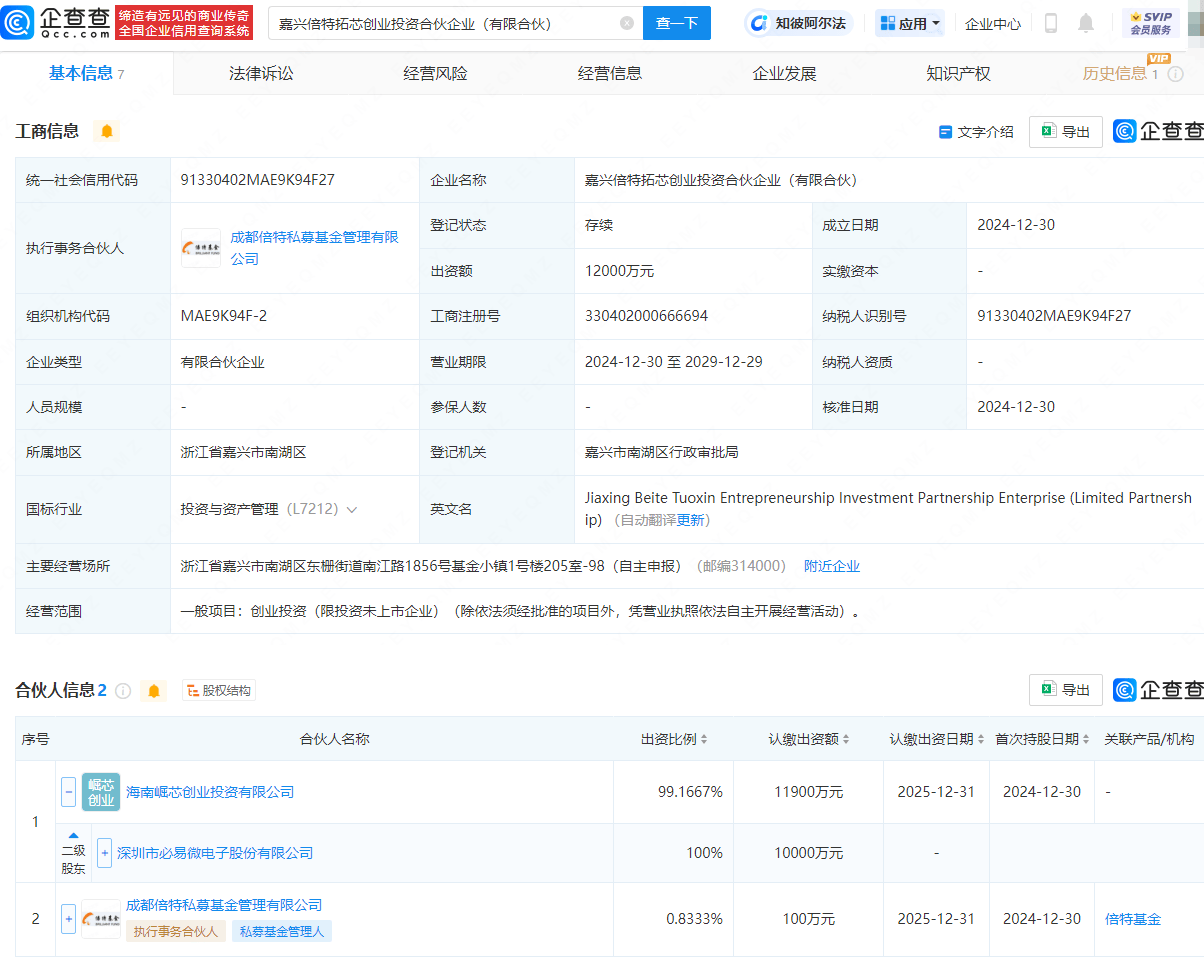Toggle 文字介绍 view
The image size is (1204, 957).
pos(976,132)
